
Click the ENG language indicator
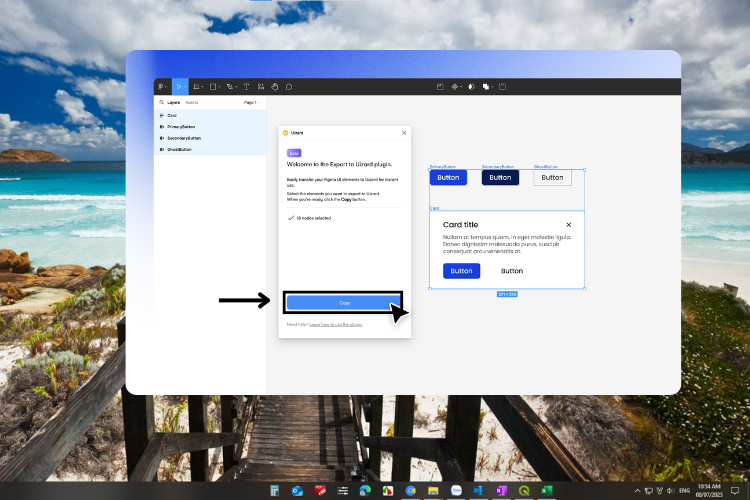(684, 490)
